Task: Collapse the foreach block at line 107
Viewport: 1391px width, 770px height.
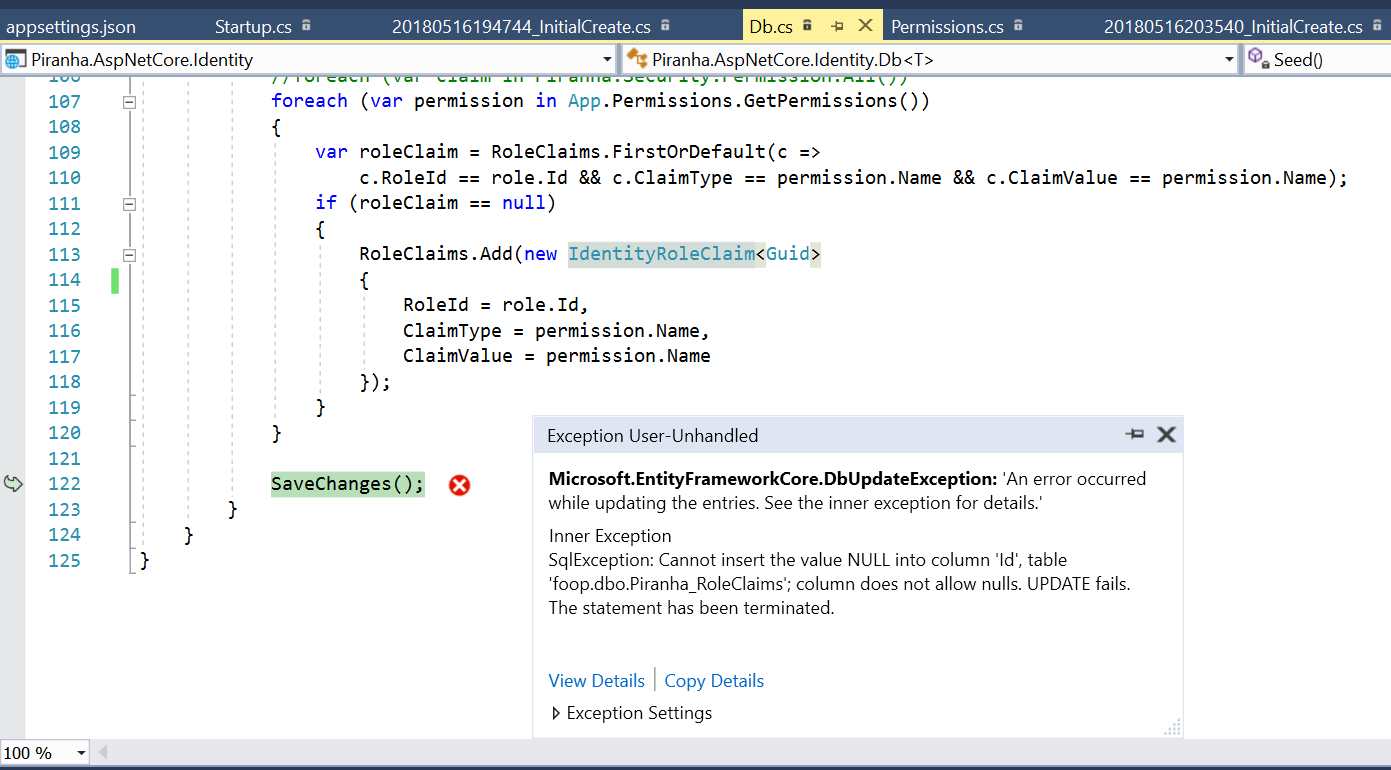Action: point(129,101)
